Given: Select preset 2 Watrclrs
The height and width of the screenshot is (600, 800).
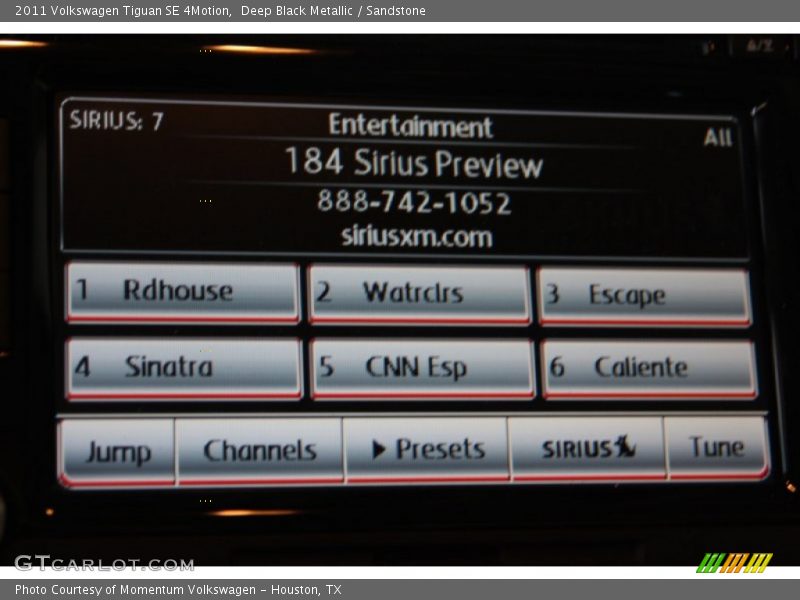Looking at the screenshot, I should [x=419, y=294].
